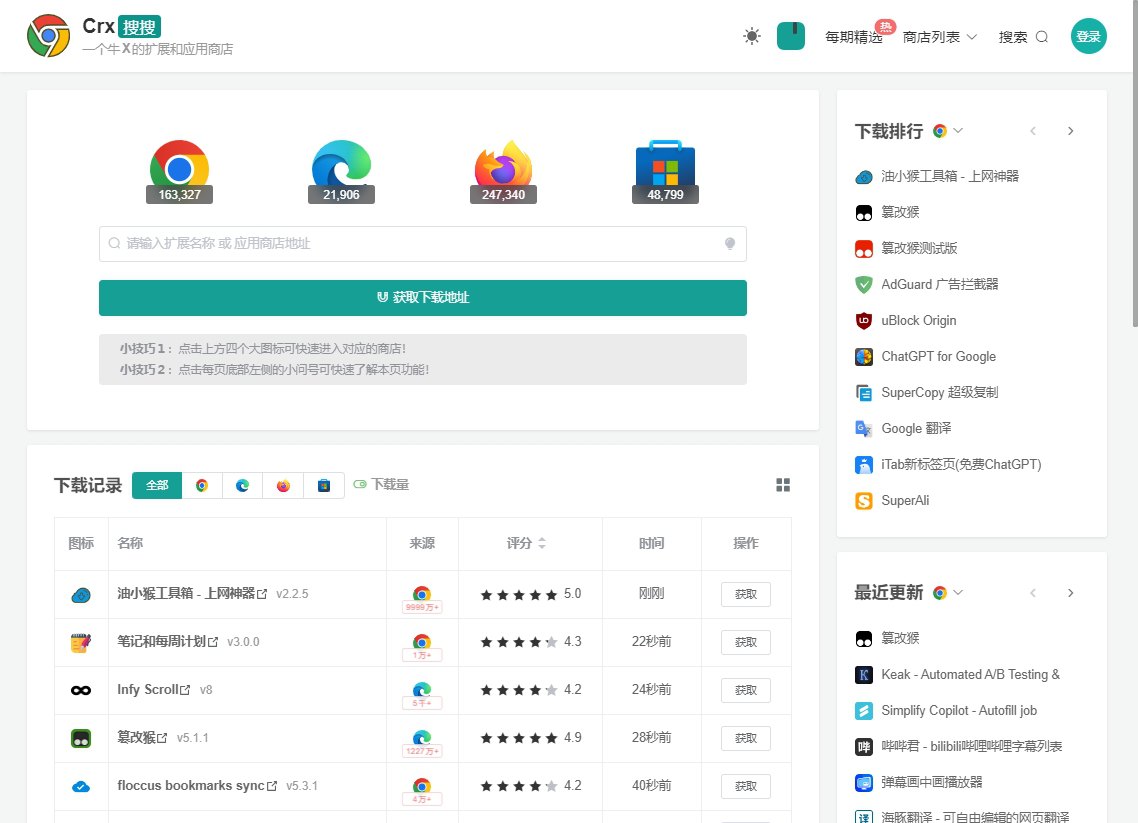Click the floccus cloud icon in table
This screenshot has width=1138, height=823.
point(81,786)
